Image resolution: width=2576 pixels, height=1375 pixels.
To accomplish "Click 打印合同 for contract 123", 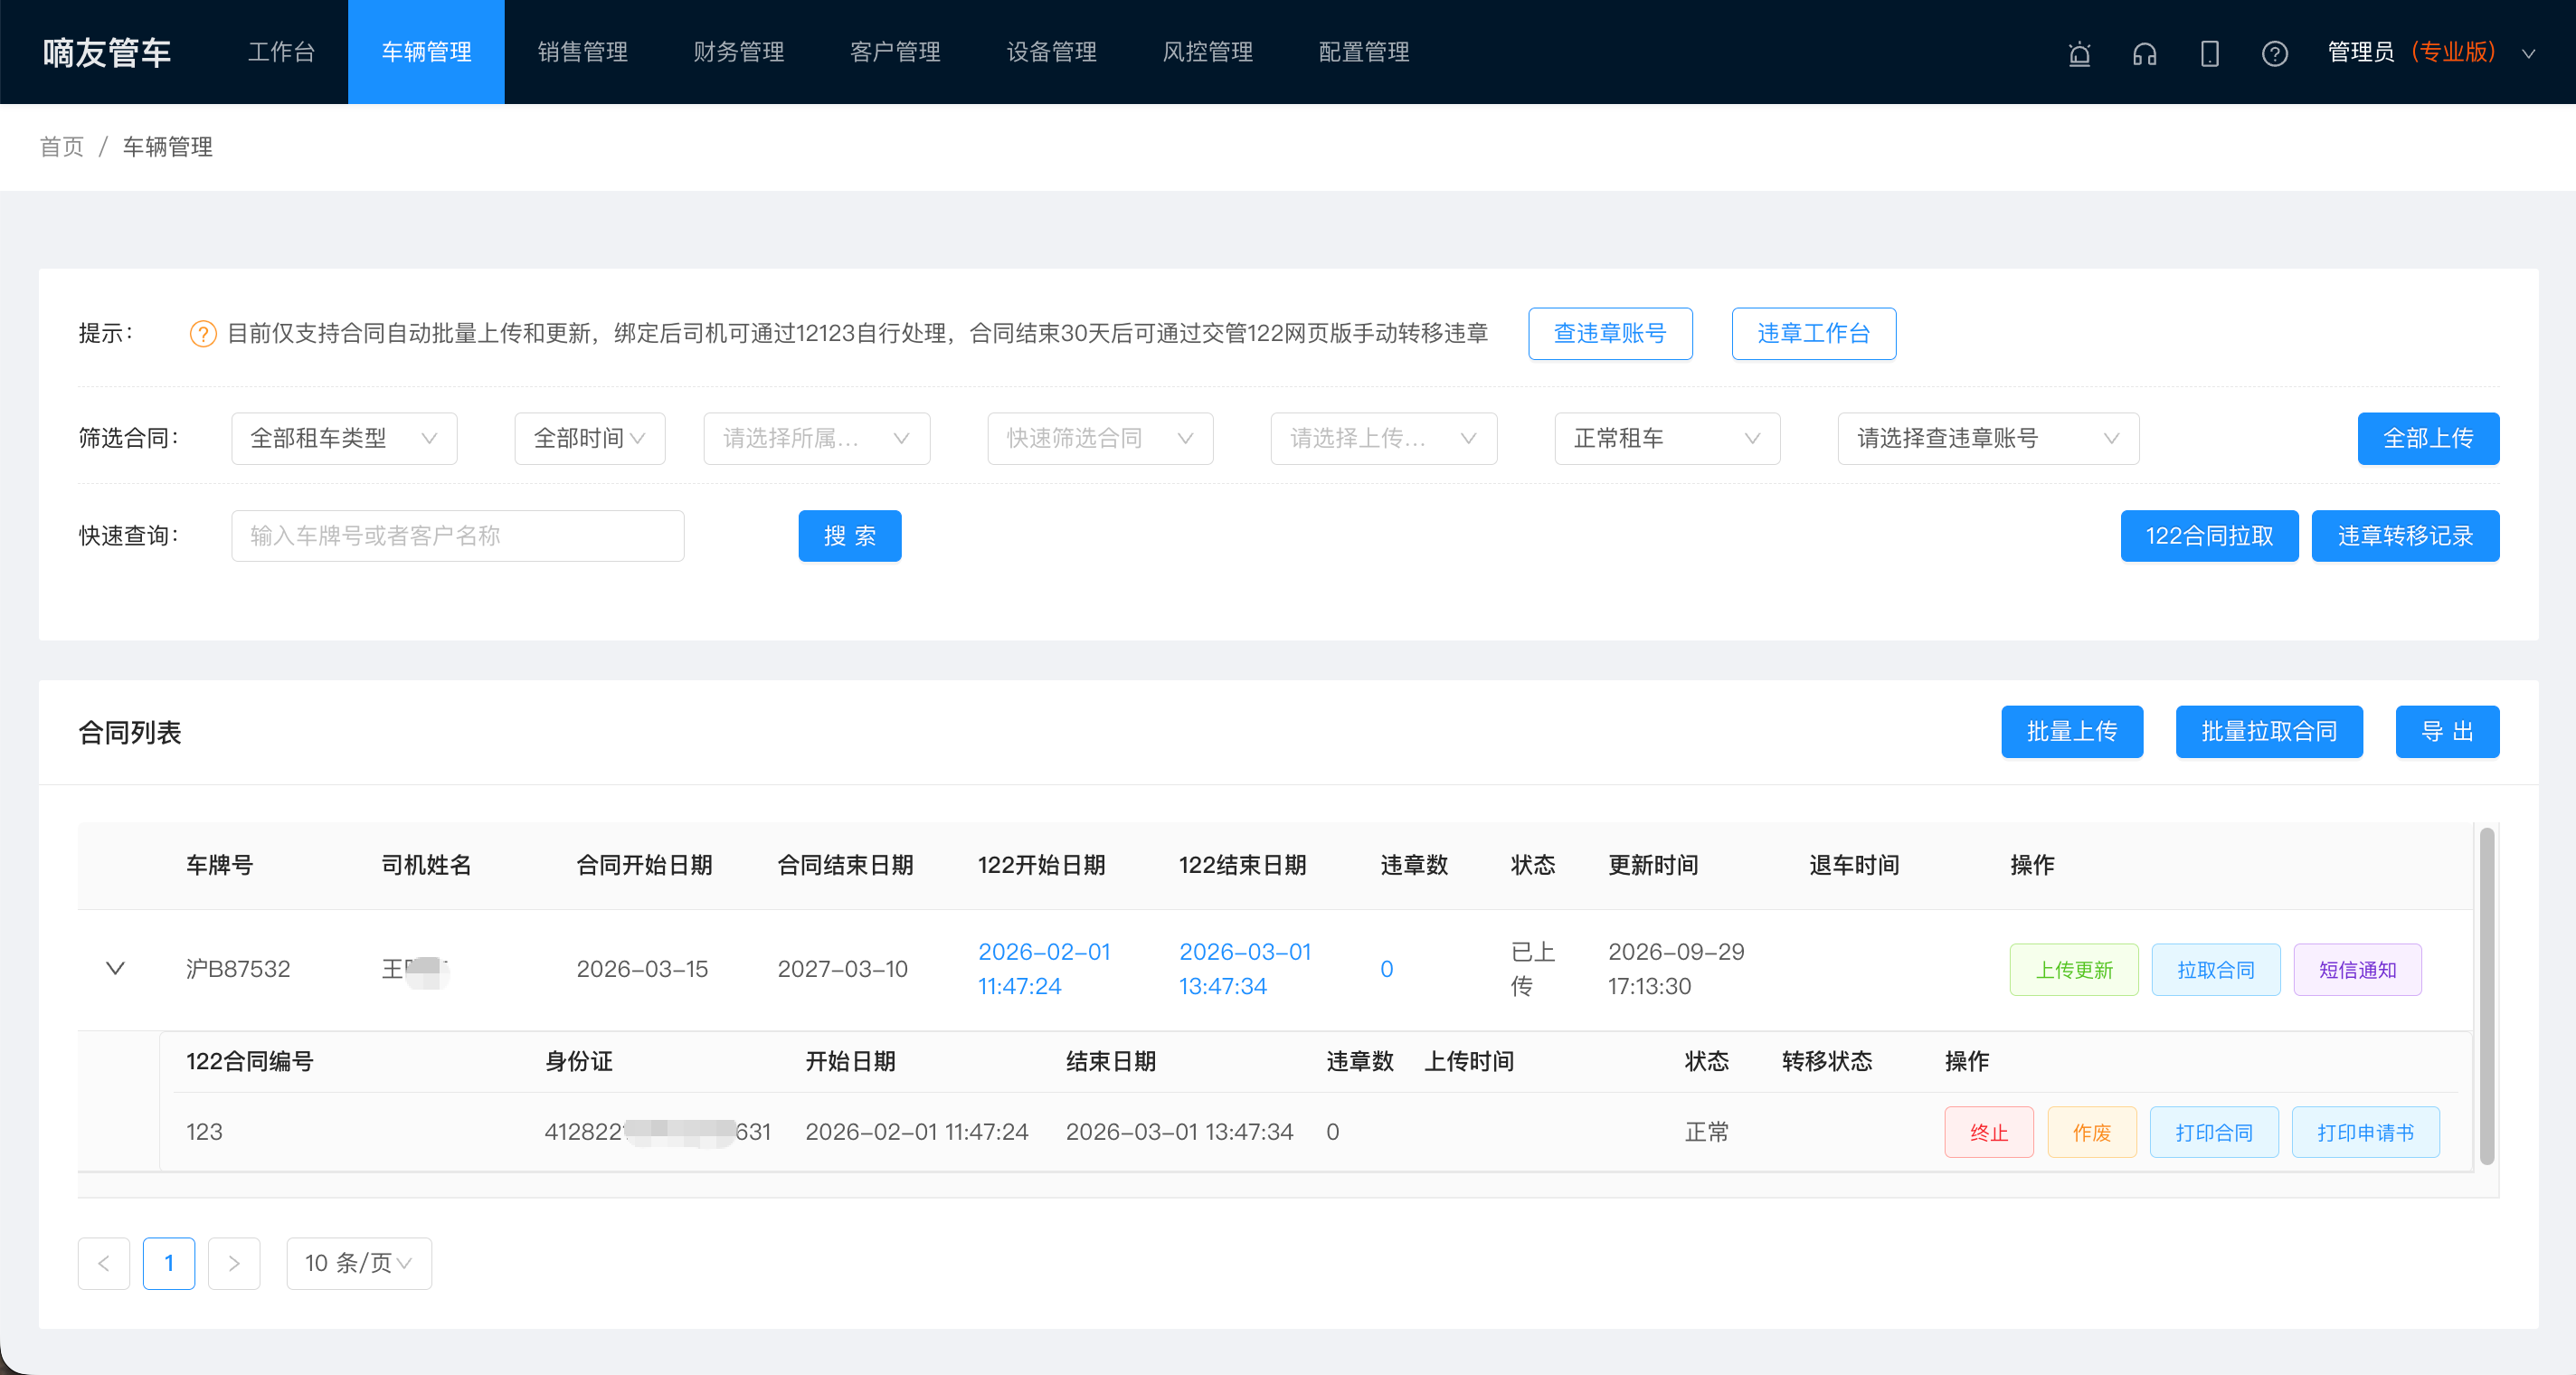I will coord(2214,1132).
